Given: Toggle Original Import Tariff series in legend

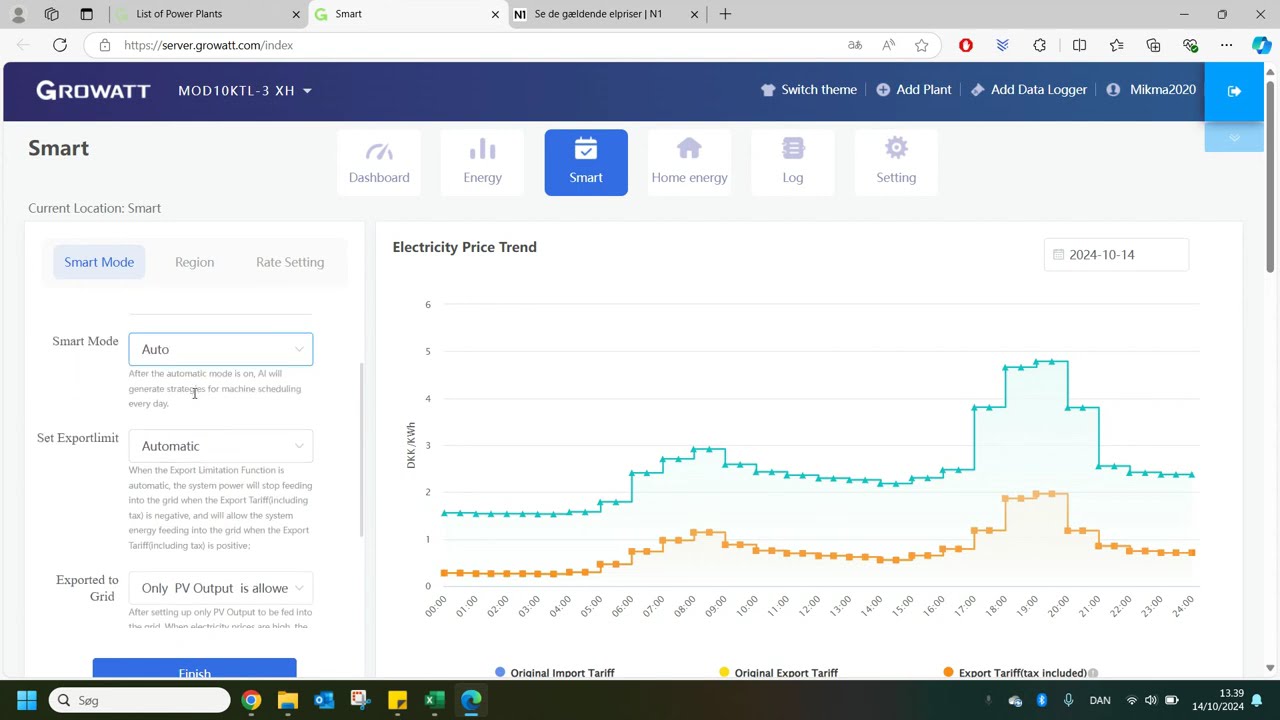Looking at the screenshot, I should 555,673.
